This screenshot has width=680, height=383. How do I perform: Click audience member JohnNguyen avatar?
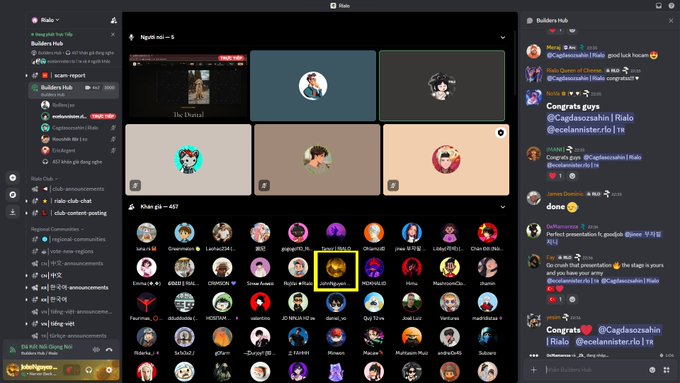(336, 268)
